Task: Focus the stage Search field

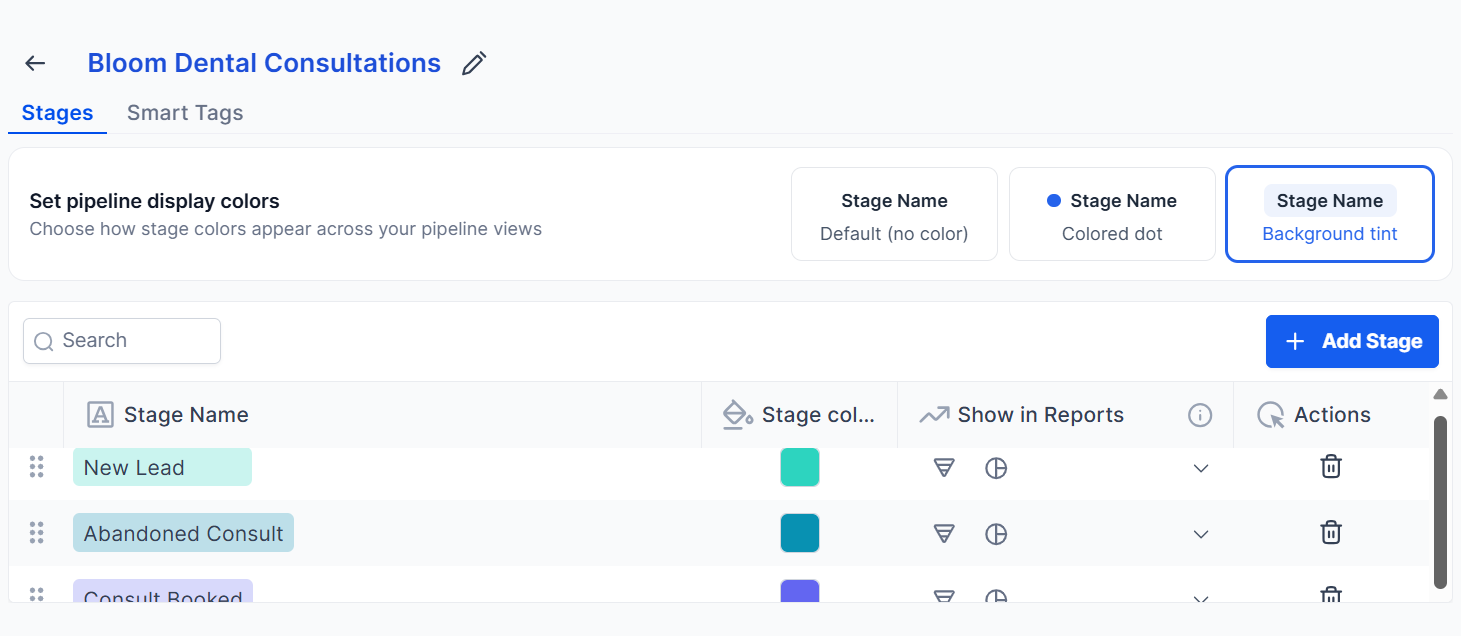Action: tap(122, 341)
